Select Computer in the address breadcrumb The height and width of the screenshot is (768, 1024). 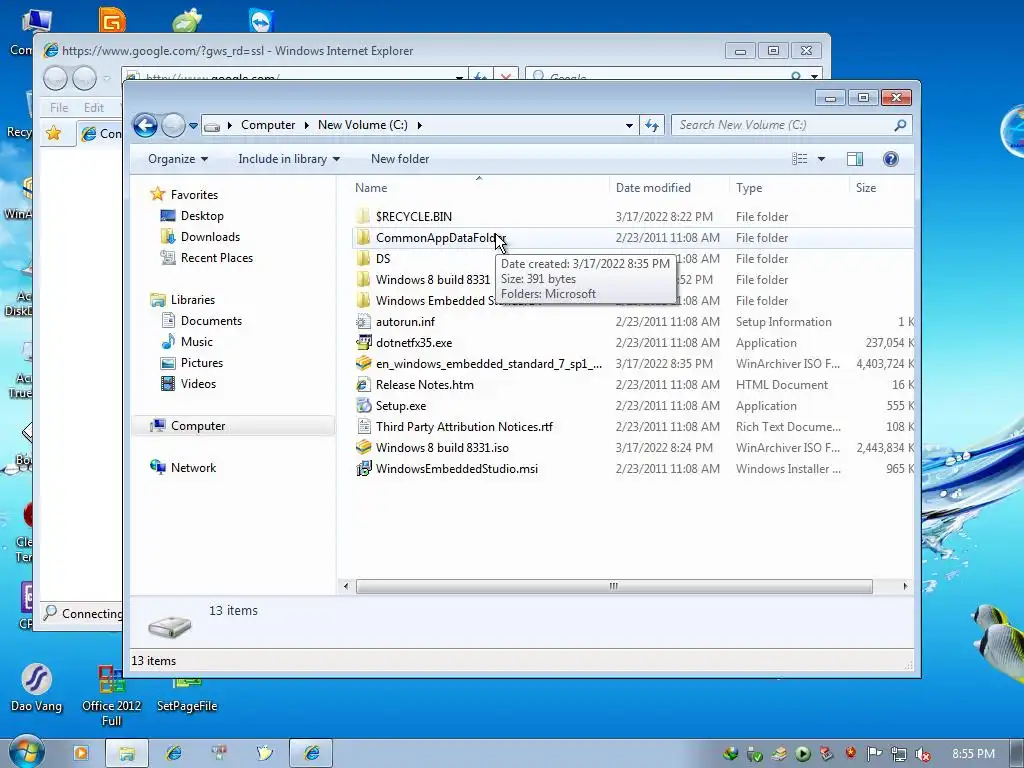pyautogui.click(x=268, y=125)
